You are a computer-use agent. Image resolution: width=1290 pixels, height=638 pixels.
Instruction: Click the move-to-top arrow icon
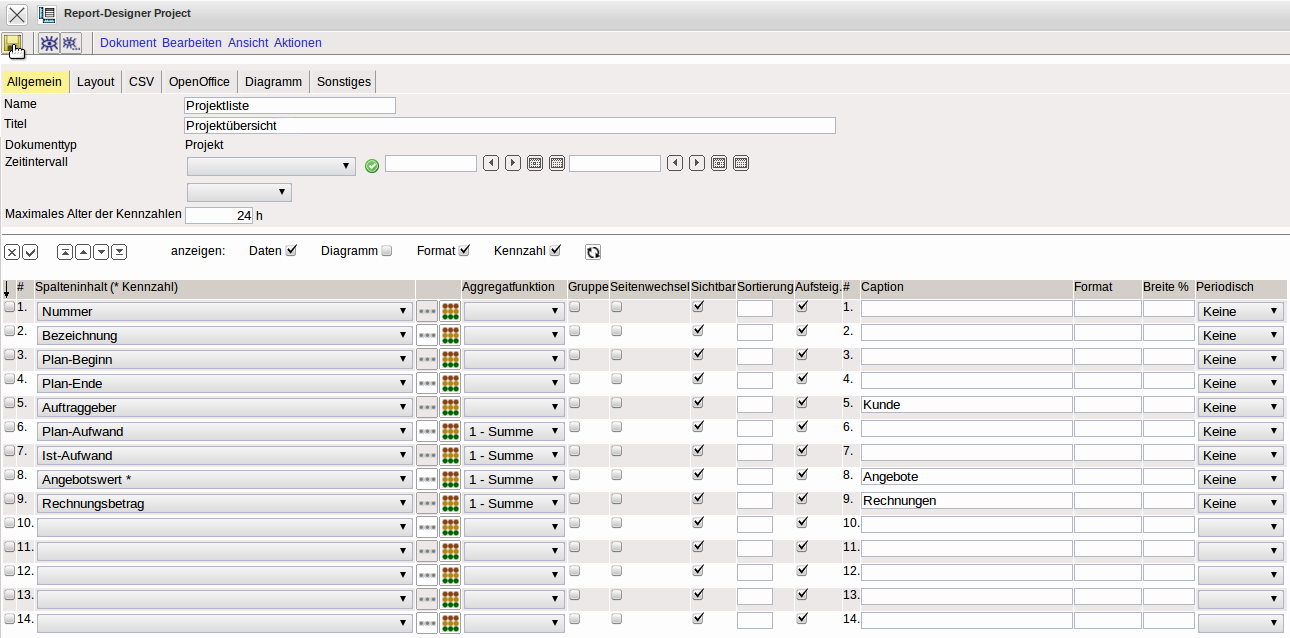65,252
